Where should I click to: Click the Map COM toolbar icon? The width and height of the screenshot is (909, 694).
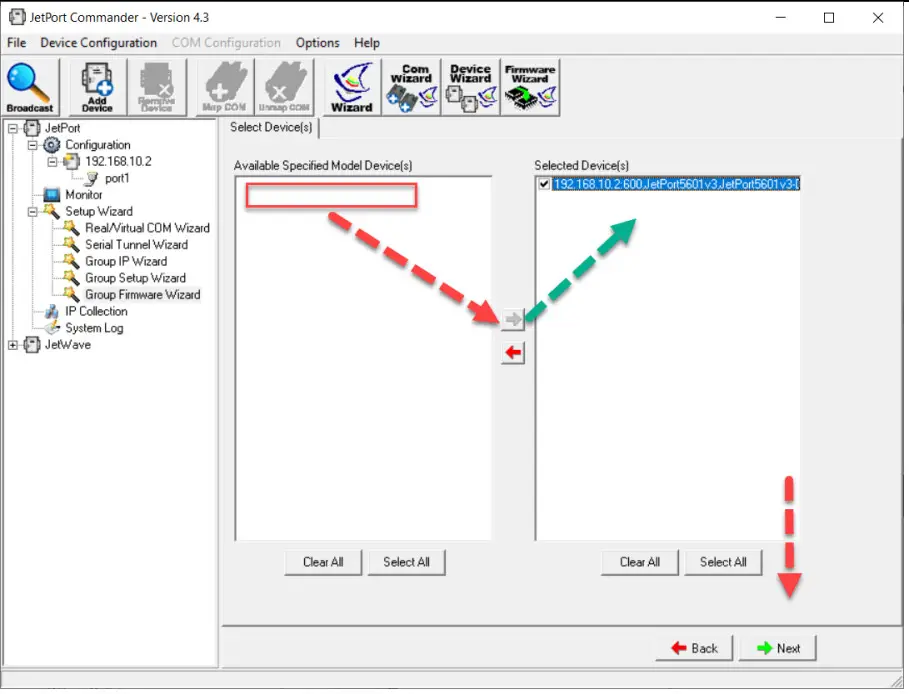point(224,87)
